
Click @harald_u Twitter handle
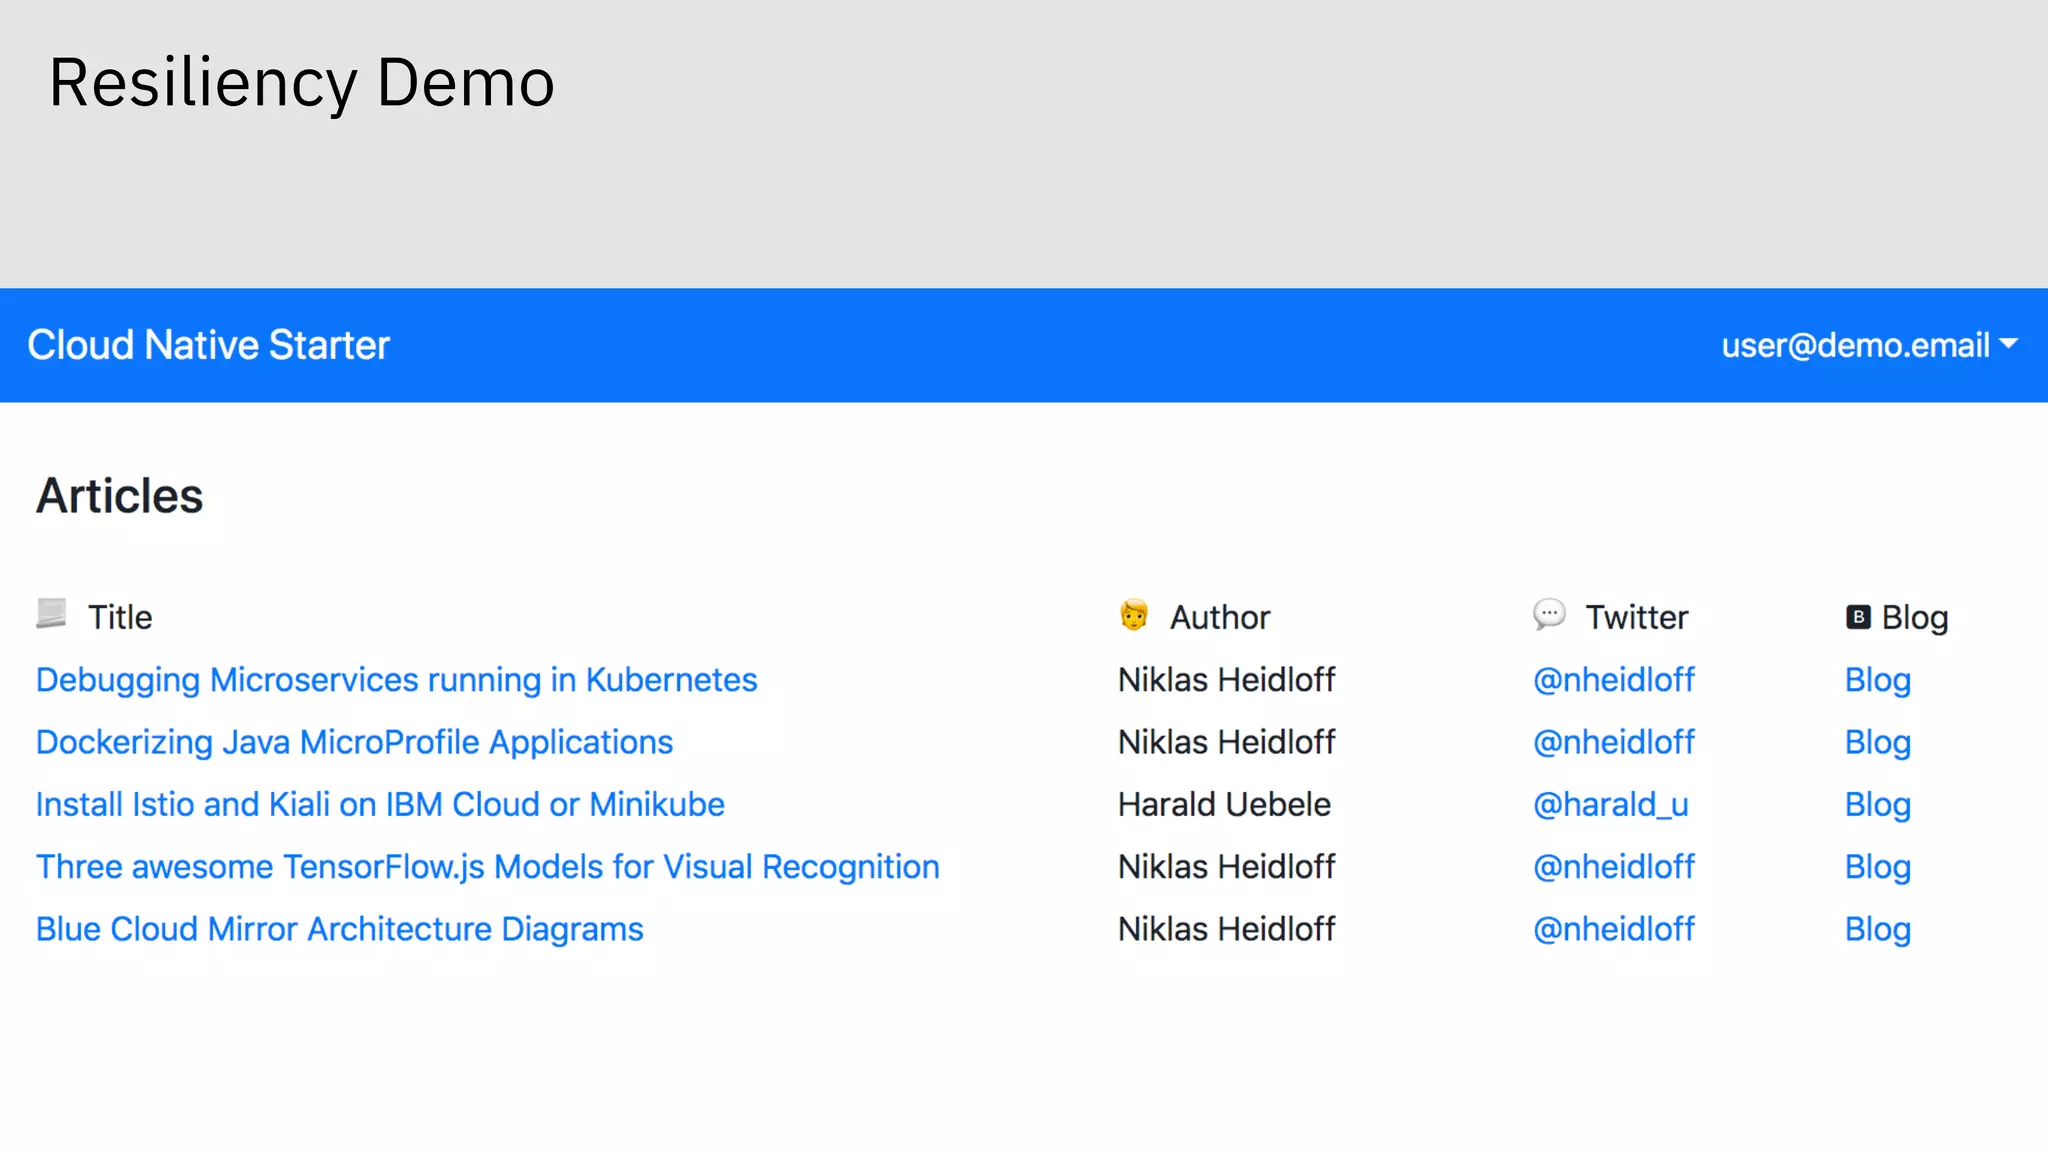1610,804
